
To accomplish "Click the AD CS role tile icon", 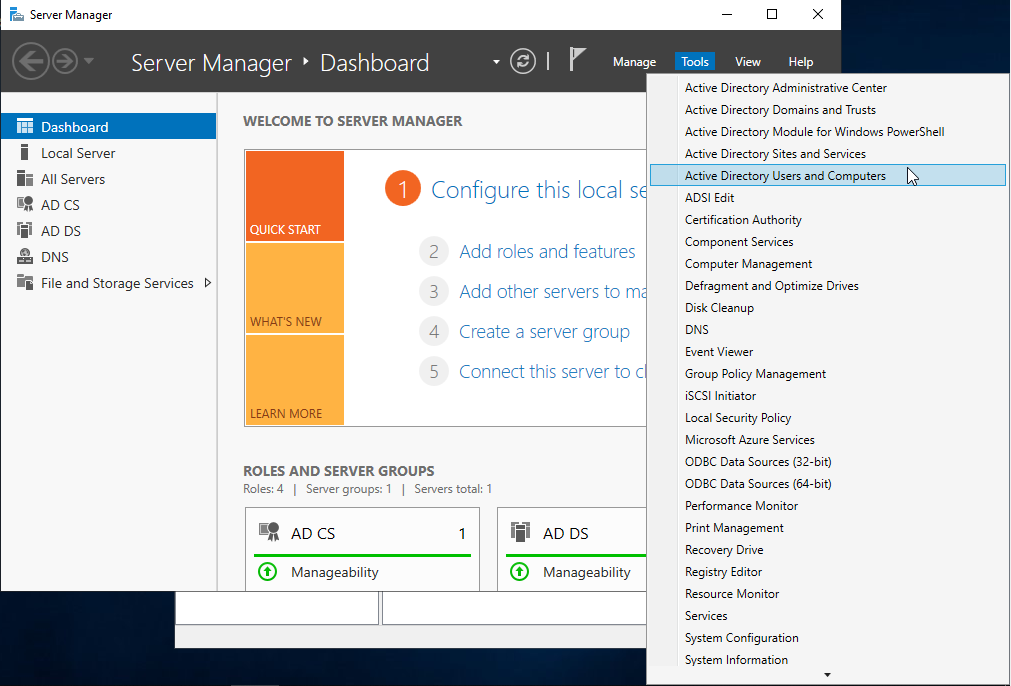I will tap(269, 532).
